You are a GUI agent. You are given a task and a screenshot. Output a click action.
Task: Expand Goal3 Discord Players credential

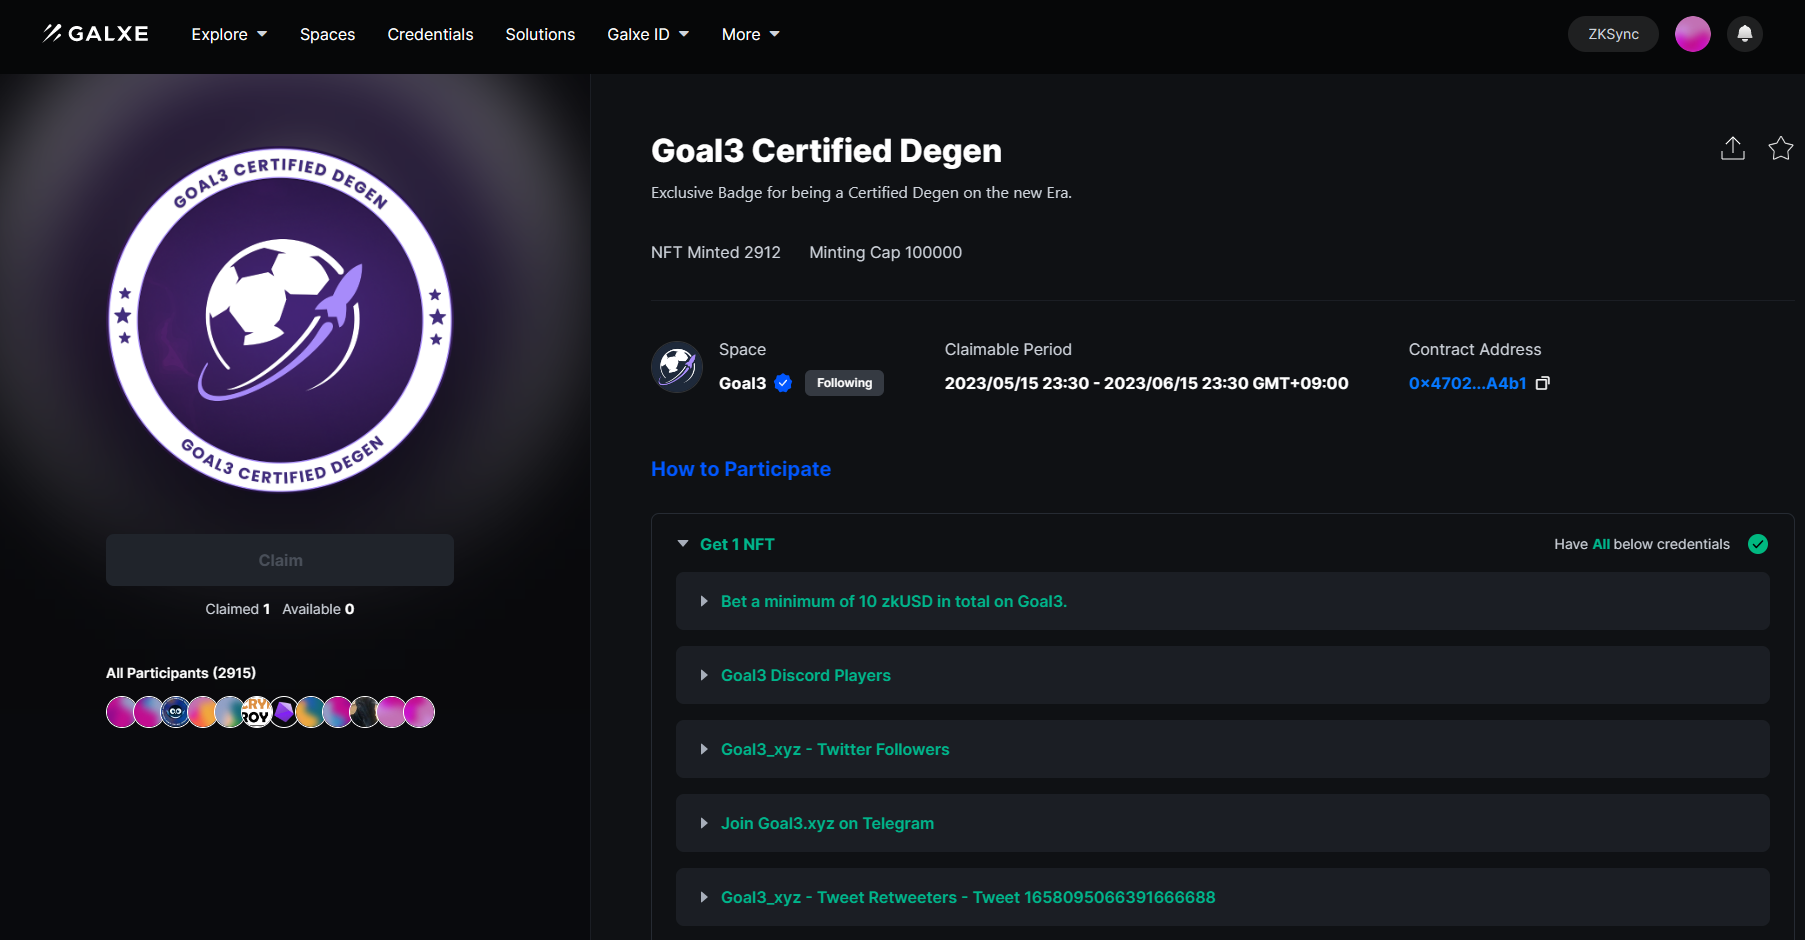tap(1222, 675)
